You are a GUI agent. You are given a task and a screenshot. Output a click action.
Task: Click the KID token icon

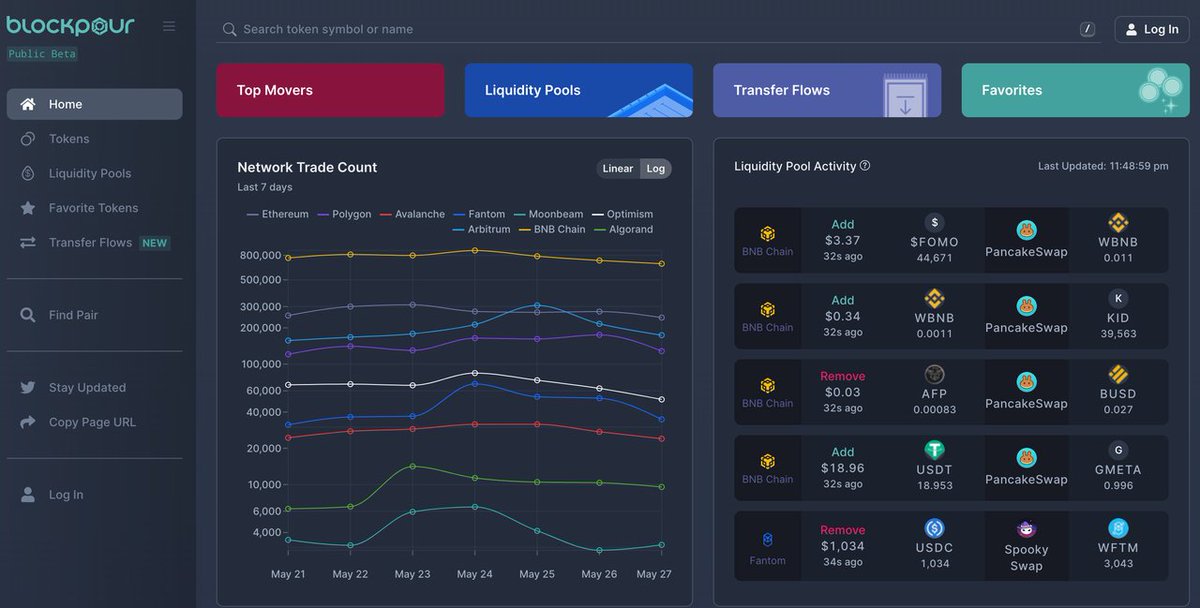tap(1118, 298)
